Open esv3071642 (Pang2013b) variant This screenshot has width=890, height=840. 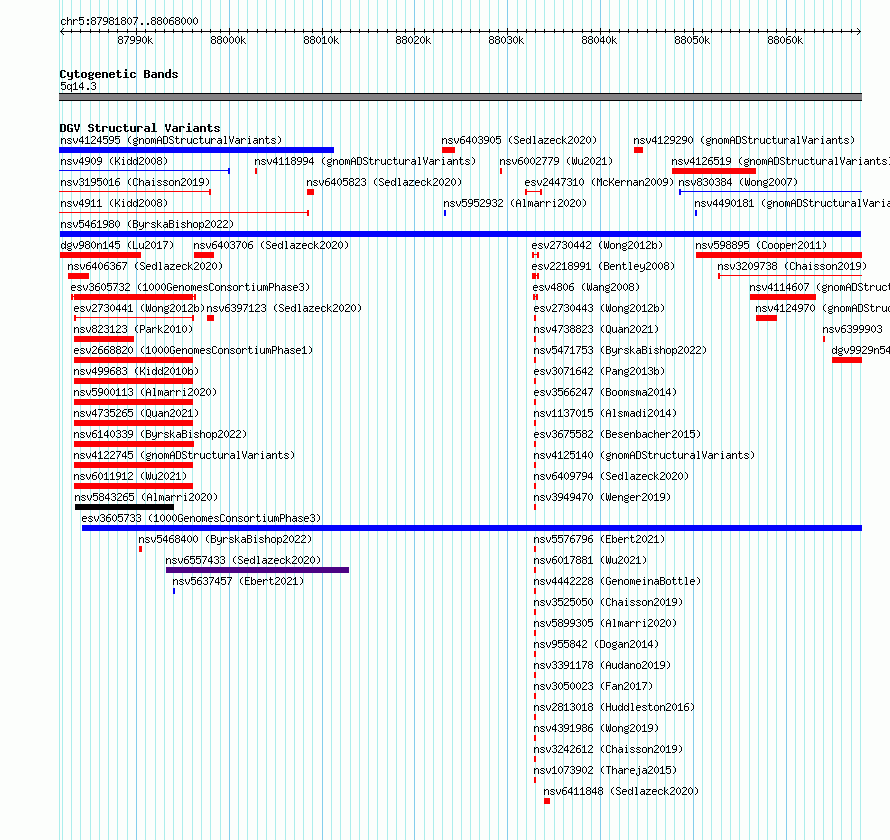coord(599,371)
